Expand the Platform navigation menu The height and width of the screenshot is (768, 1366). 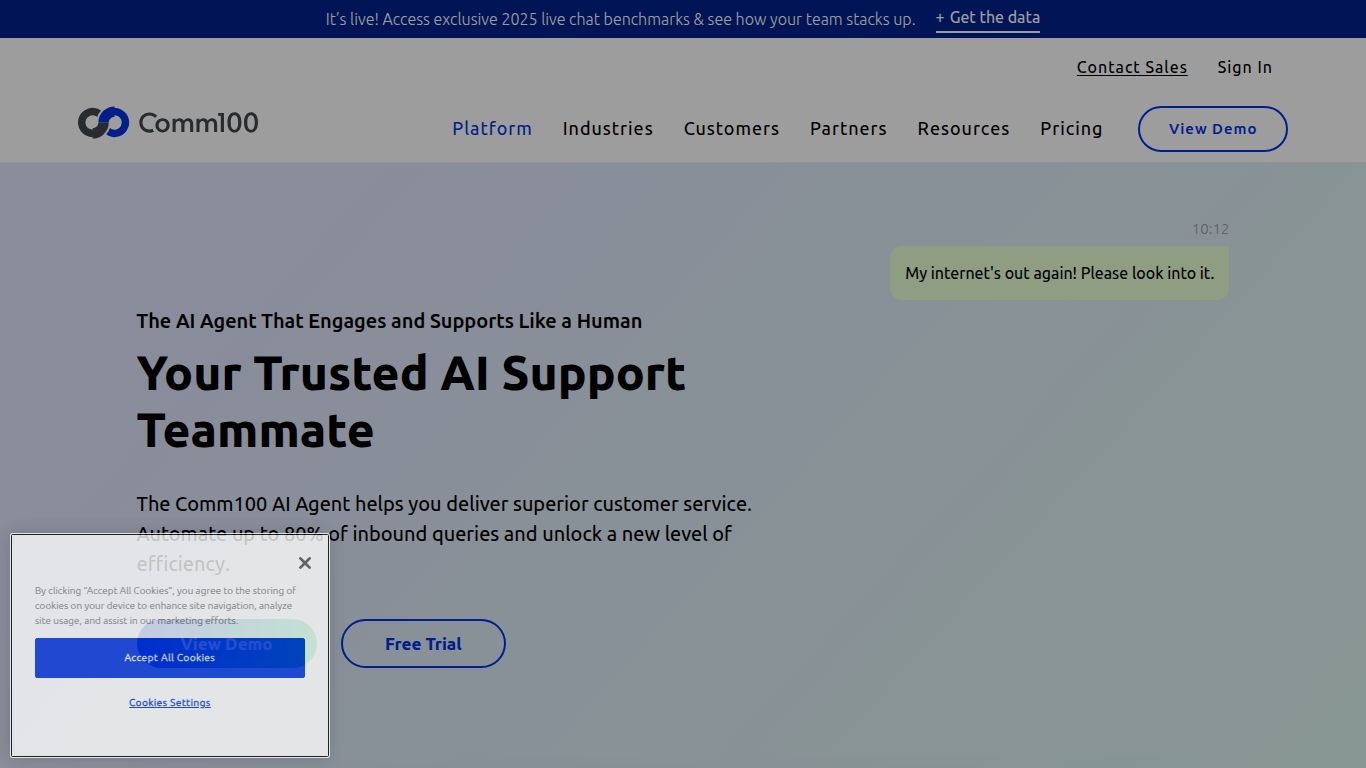pyautogui.click(x=492, y=129)
